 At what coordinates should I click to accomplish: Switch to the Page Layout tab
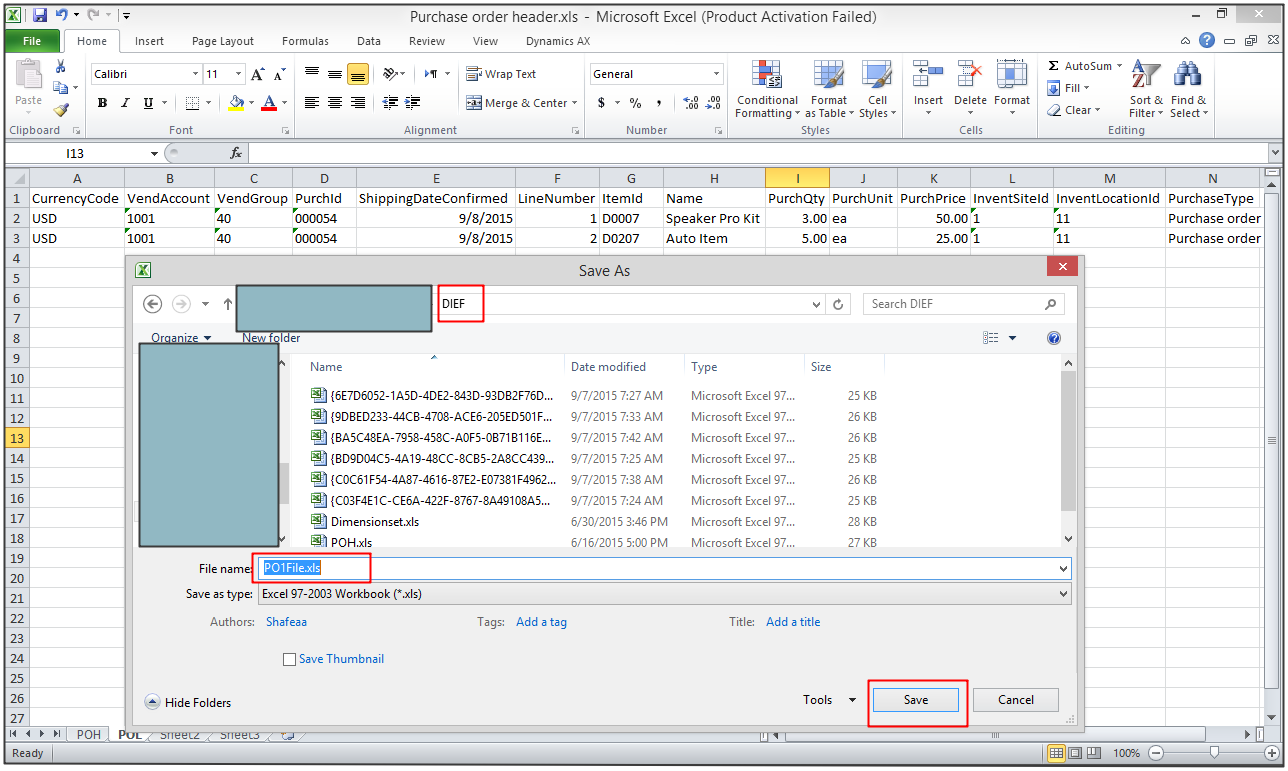[223, 41]
